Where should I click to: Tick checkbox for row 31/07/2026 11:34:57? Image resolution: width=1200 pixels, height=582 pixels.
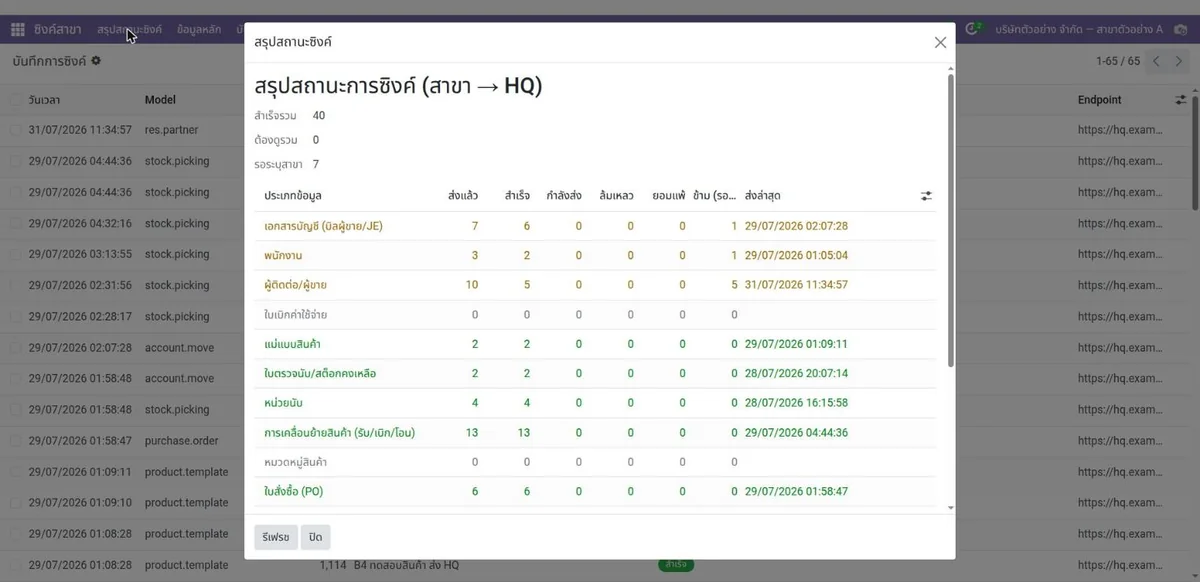(x=16, y=130)
